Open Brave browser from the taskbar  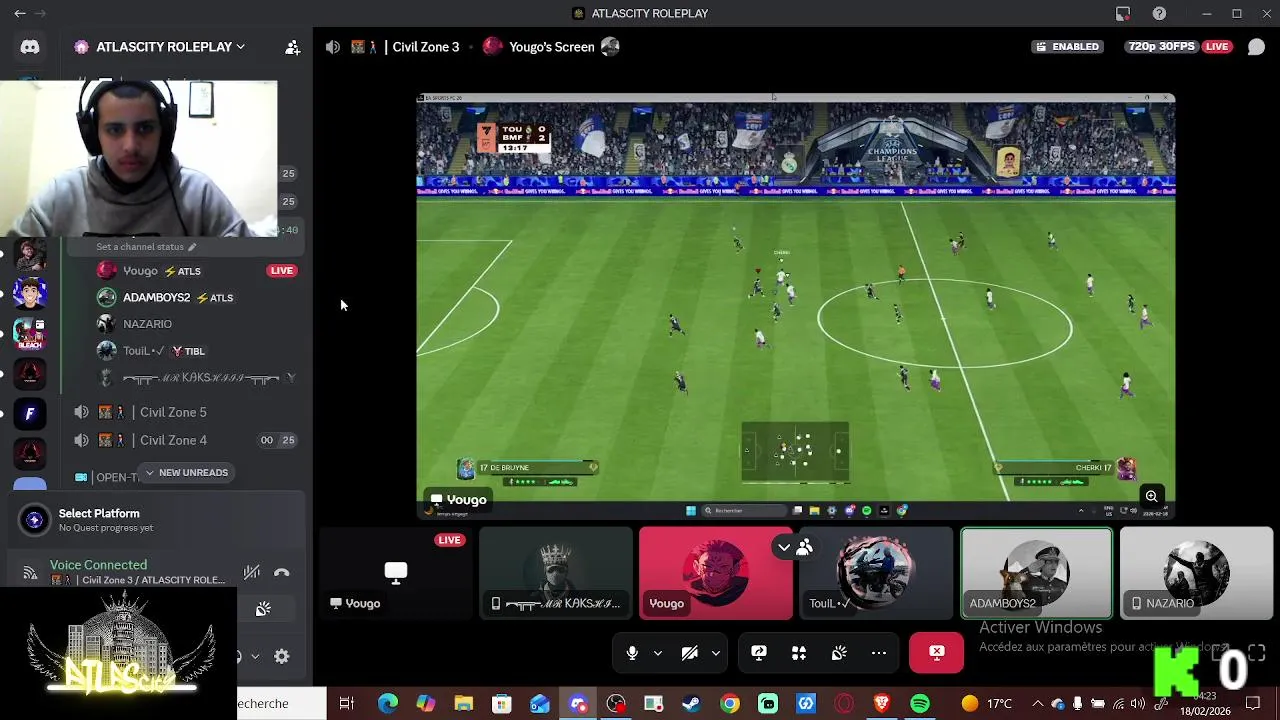pos(882,704)
